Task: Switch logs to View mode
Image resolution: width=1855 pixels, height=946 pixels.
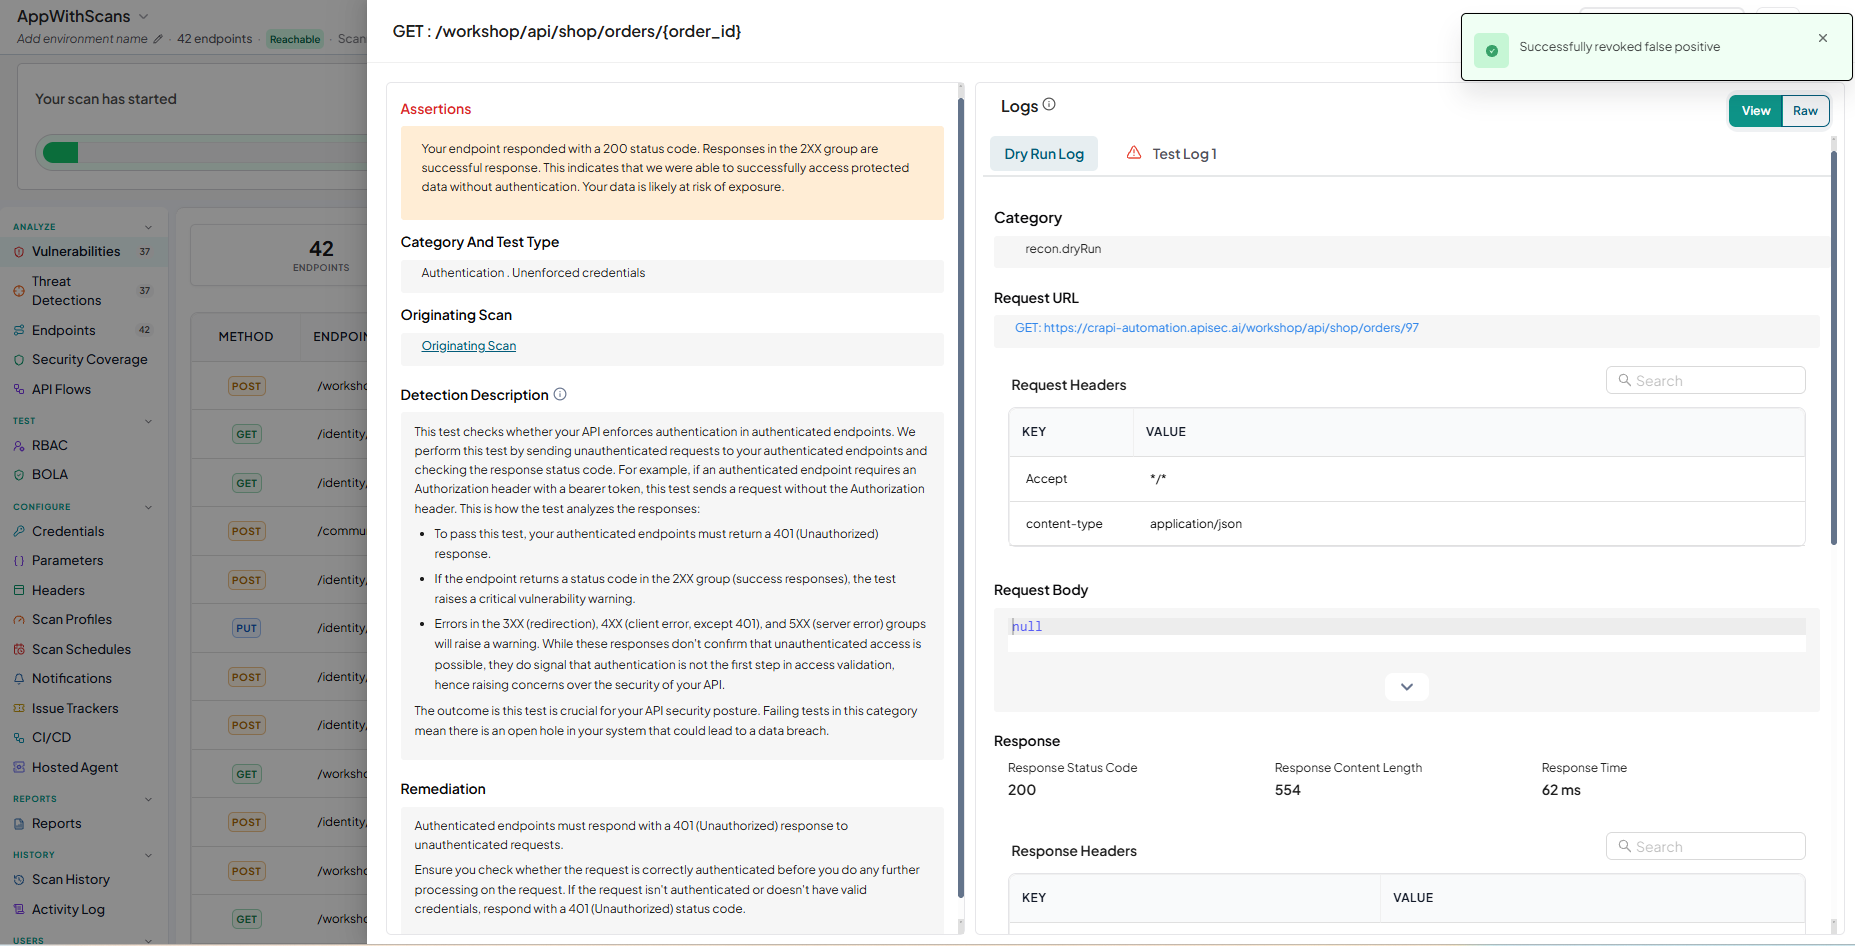Action: 1756,111
